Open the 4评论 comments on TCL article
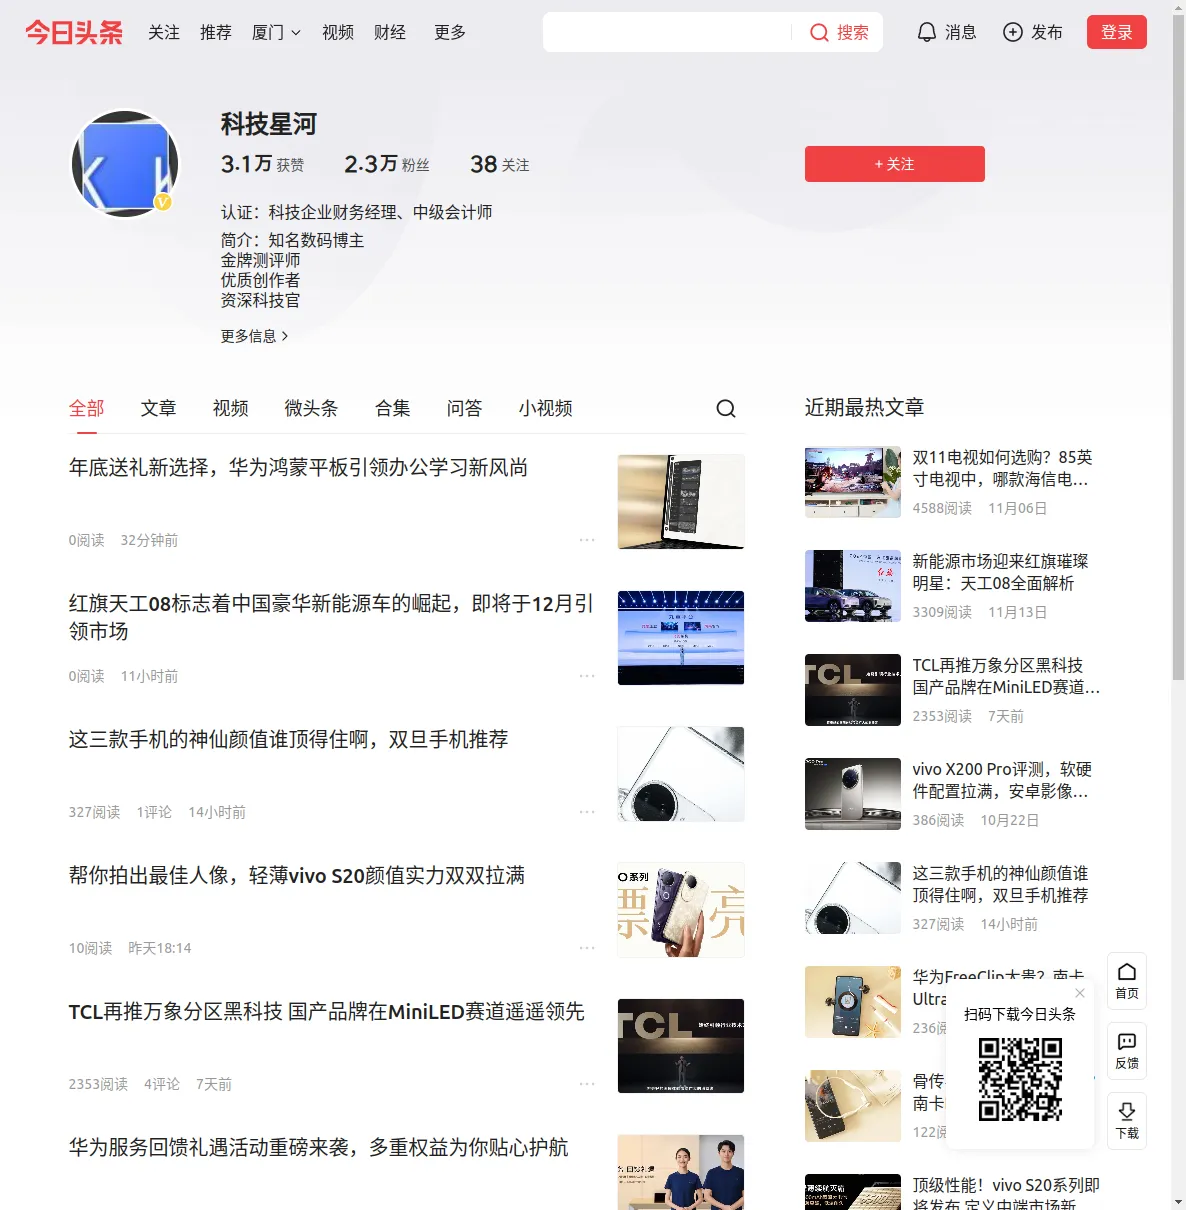The image size is (1186, 1210). pos(162,1084)
